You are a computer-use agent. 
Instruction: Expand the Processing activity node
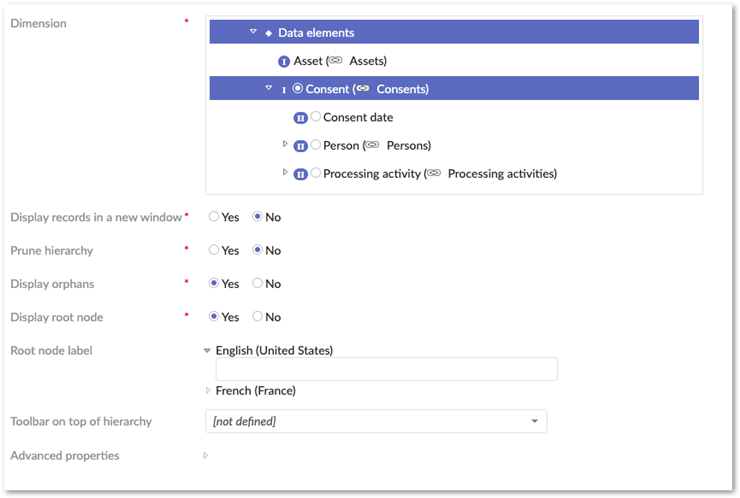click(286, 173)
